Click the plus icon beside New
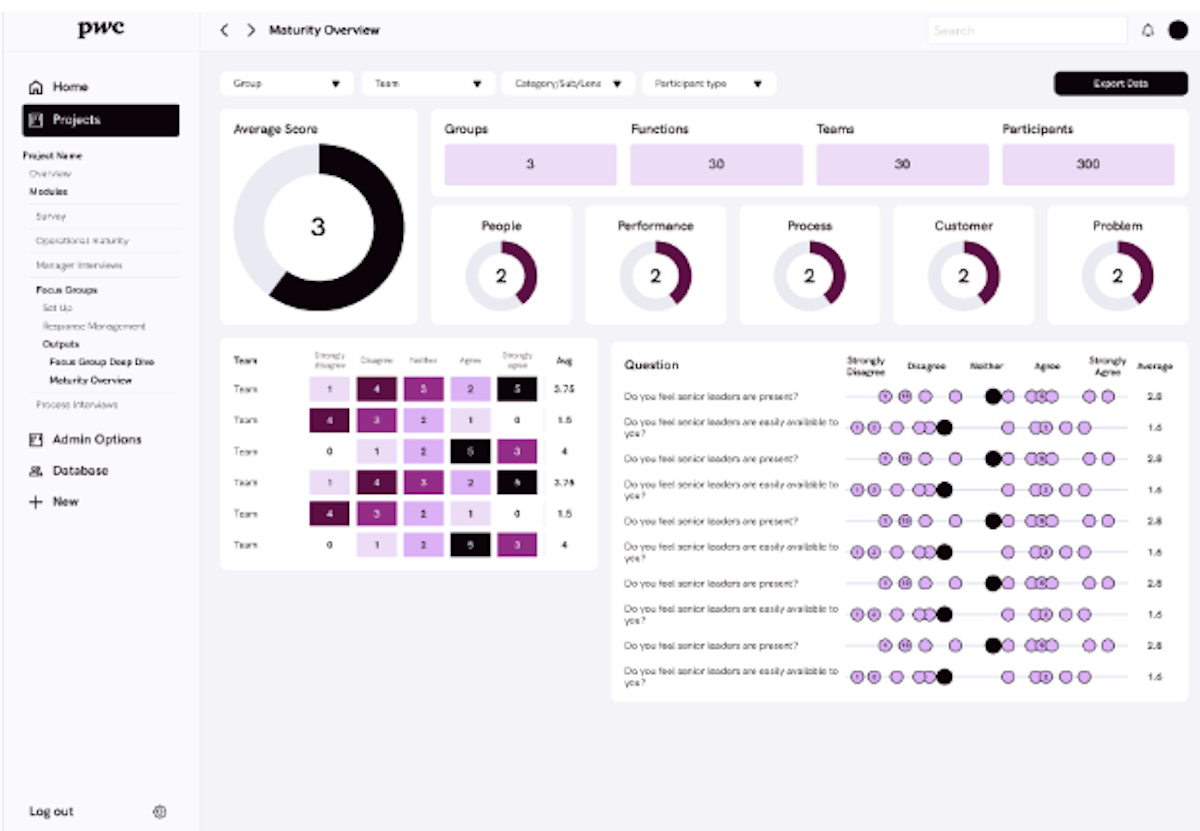Viewport: 1200px width, 831px height. (36, 502)
